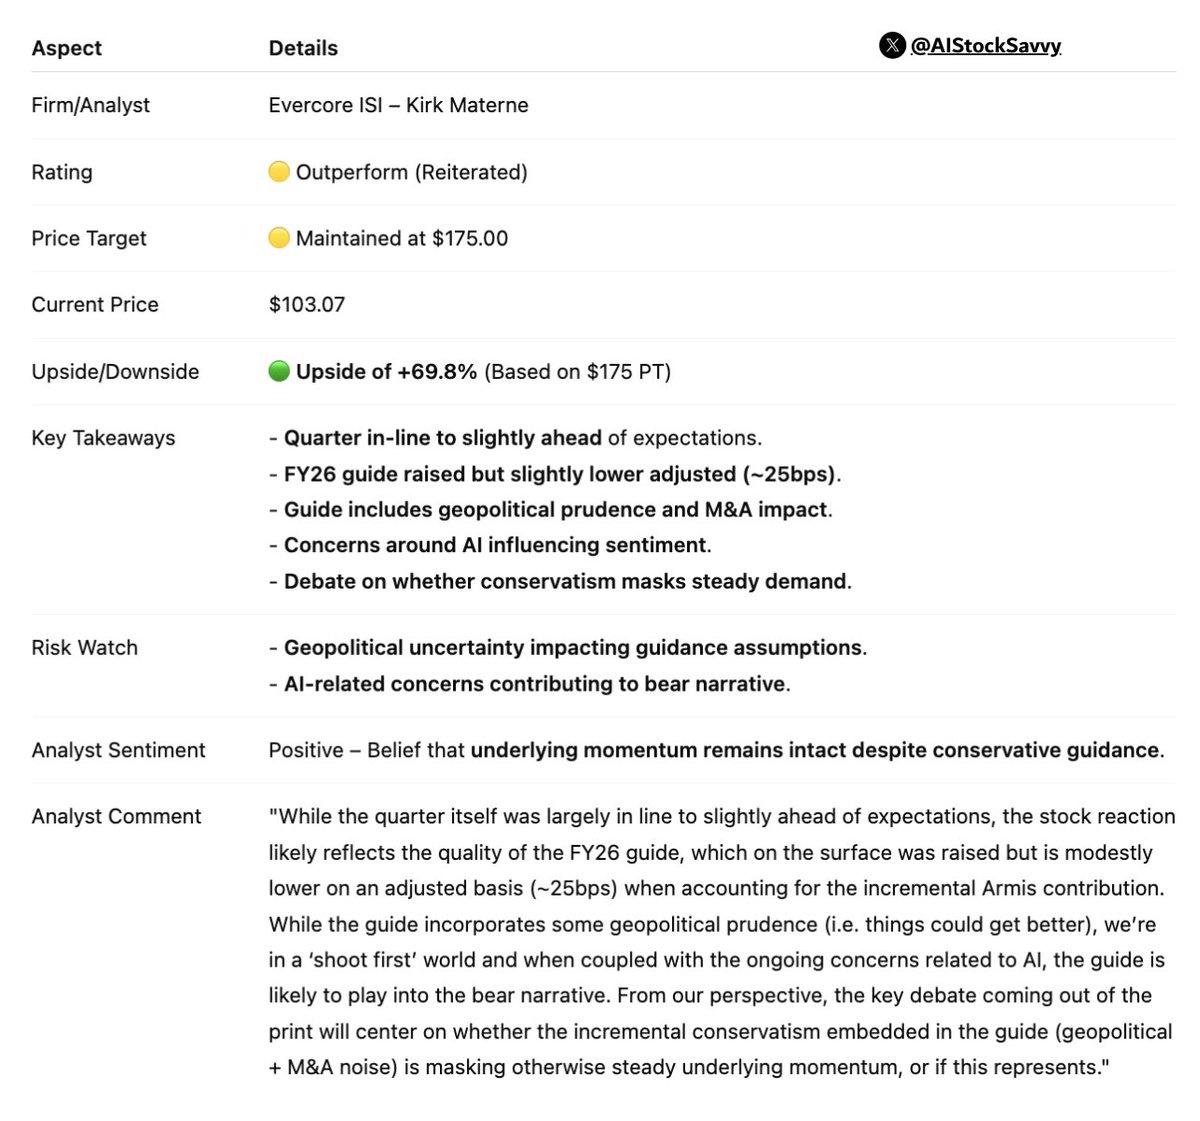The height and width of the screenshot is (1121, 1200).
Task: Click the yellow circle beside Maintained
Action: pyautogui.click(x=279, y=238)
